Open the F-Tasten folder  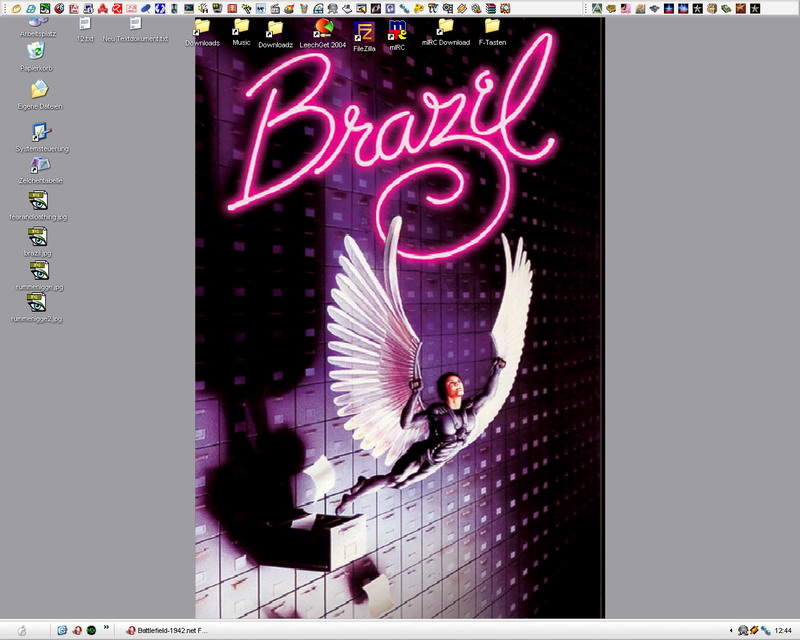492,32
